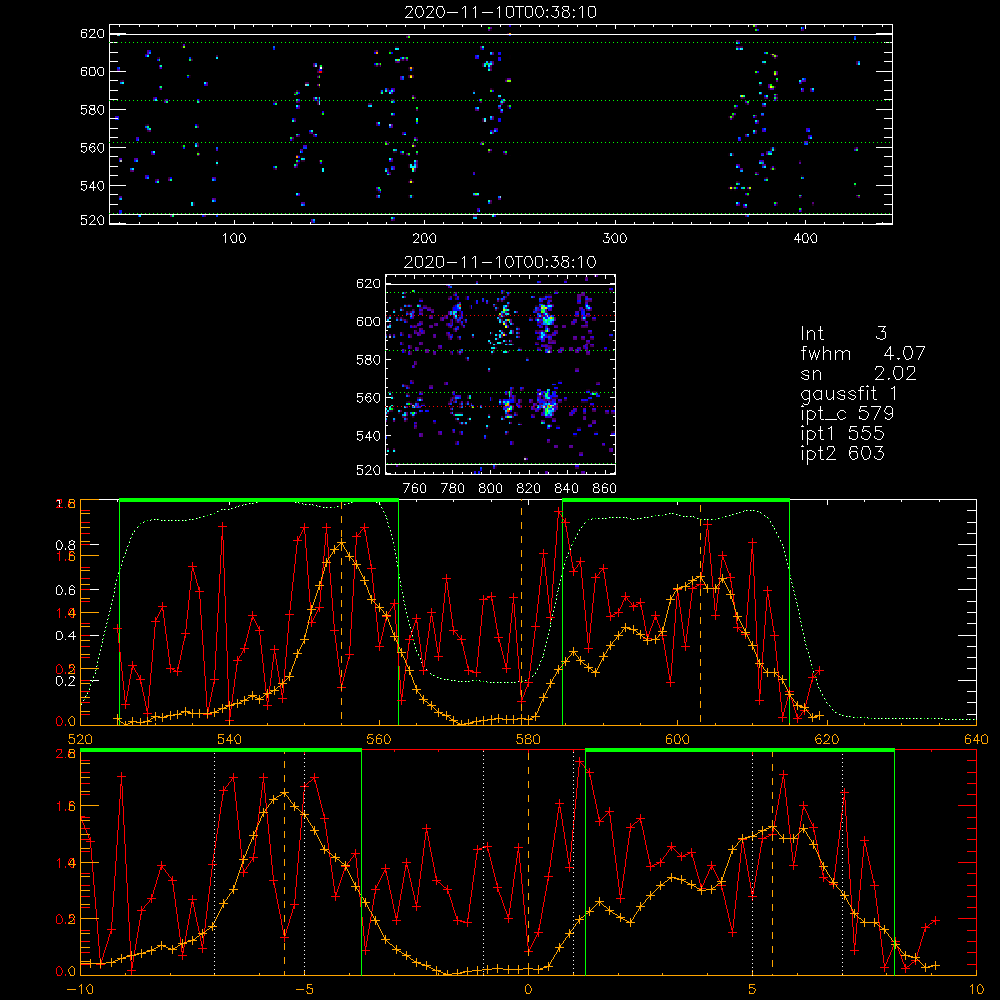1000x1000 pixels.
Task: Click the right green bar atop profile plot
Action: (676, 500)
